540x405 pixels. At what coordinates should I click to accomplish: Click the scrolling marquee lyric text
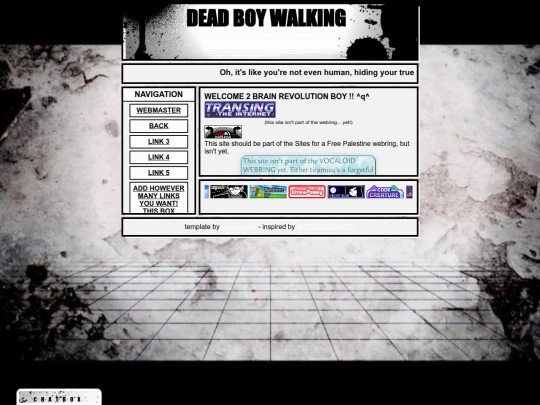tap(316, 73)
